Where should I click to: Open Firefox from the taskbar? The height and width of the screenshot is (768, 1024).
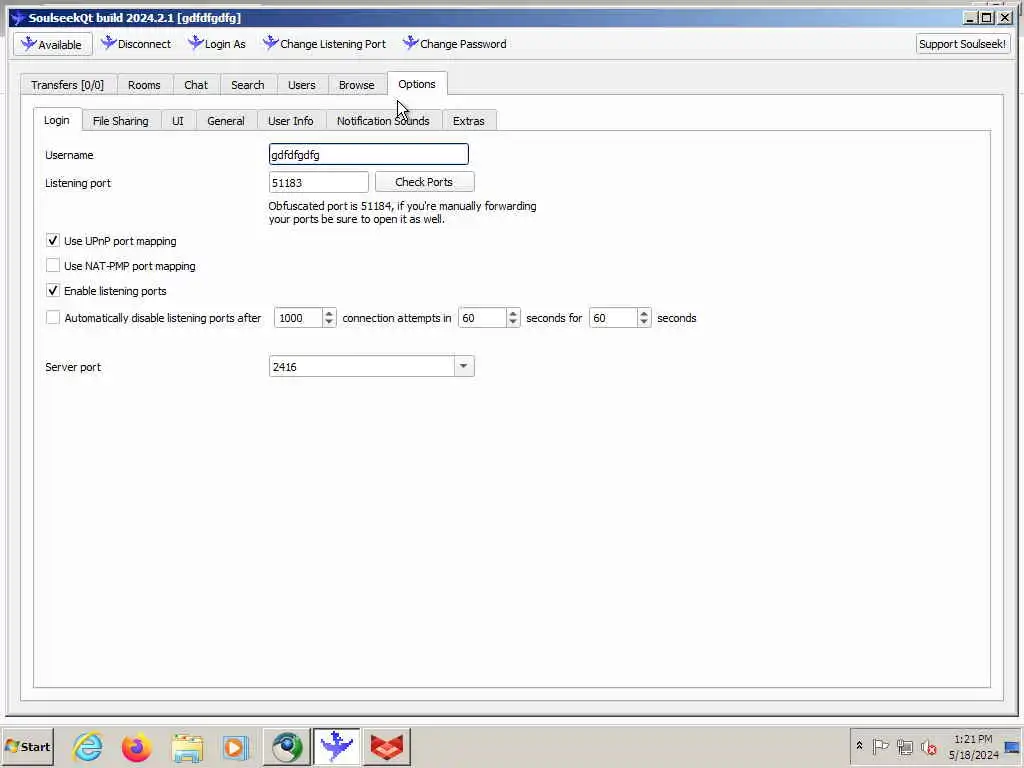(x=136, y=747)
